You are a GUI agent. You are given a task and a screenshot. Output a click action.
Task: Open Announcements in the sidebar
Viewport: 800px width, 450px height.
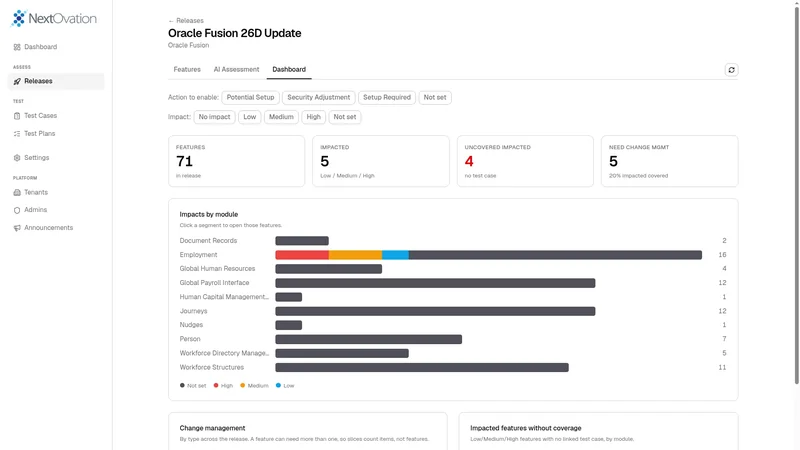click(56, 228)
